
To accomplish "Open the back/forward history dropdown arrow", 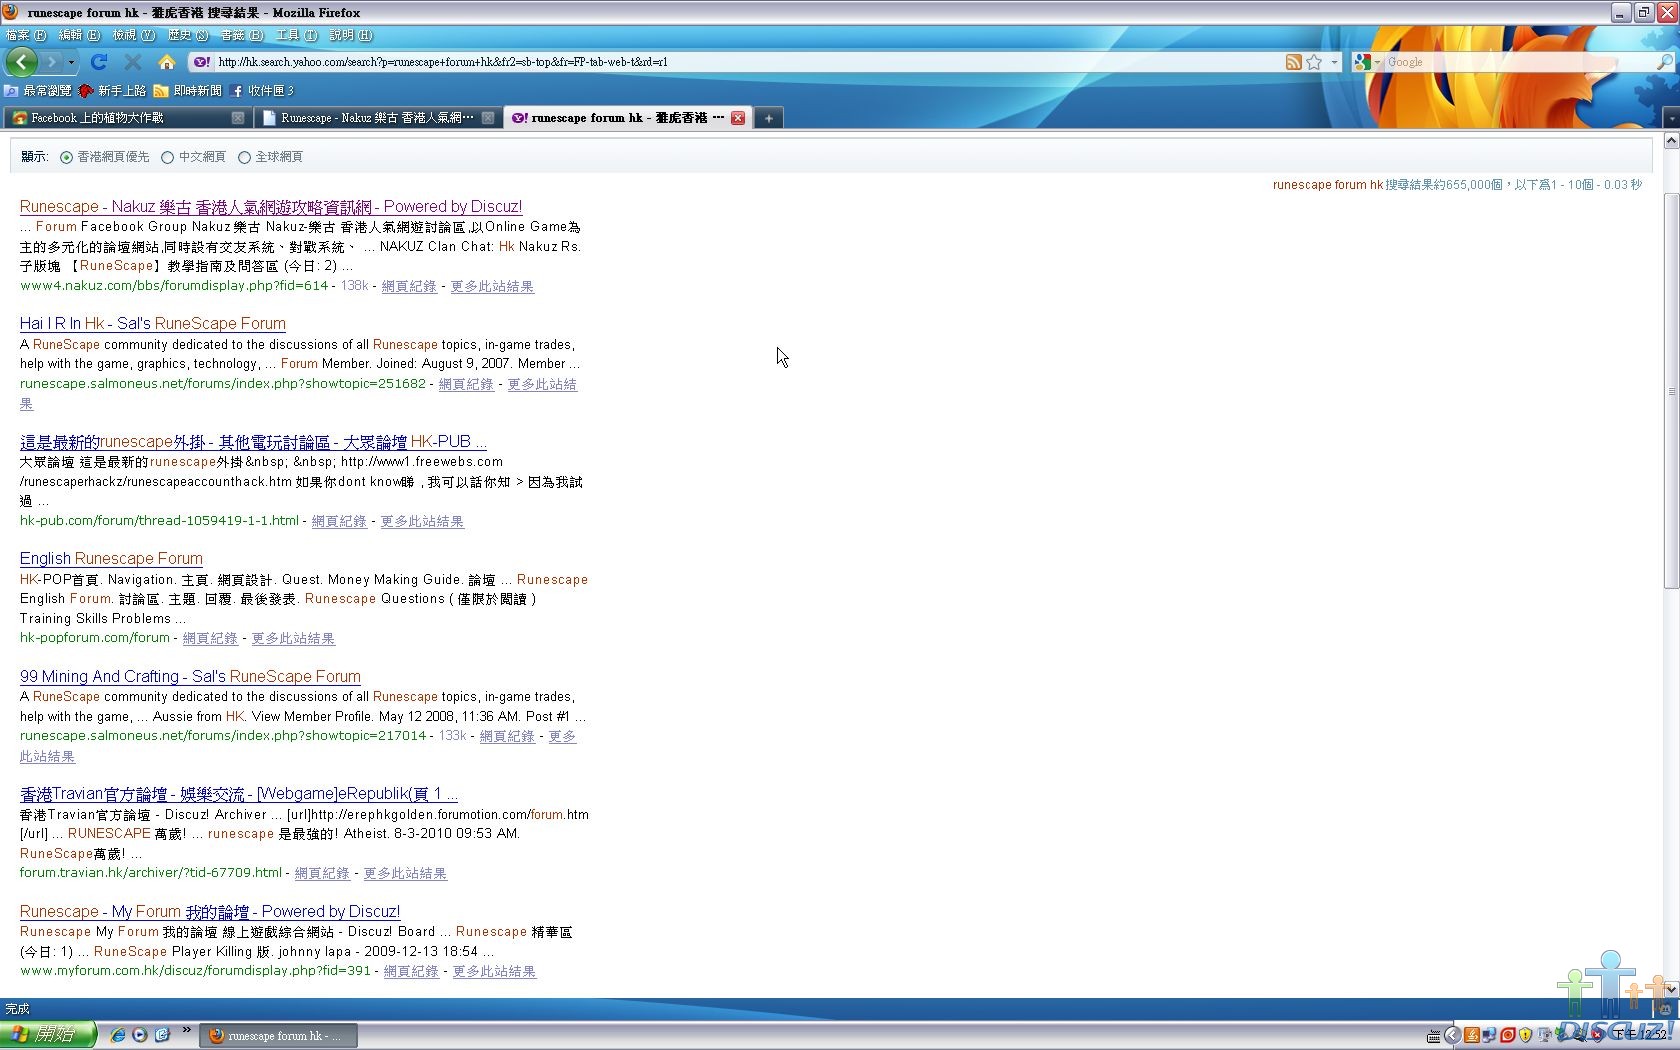I will pyautogui.click(x=71, y=62).
